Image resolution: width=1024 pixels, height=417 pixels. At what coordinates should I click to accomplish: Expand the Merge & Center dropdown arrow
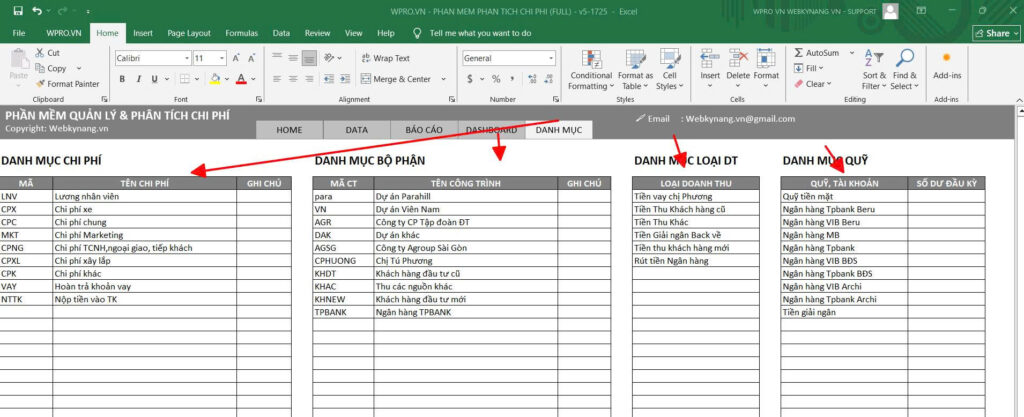438,79
